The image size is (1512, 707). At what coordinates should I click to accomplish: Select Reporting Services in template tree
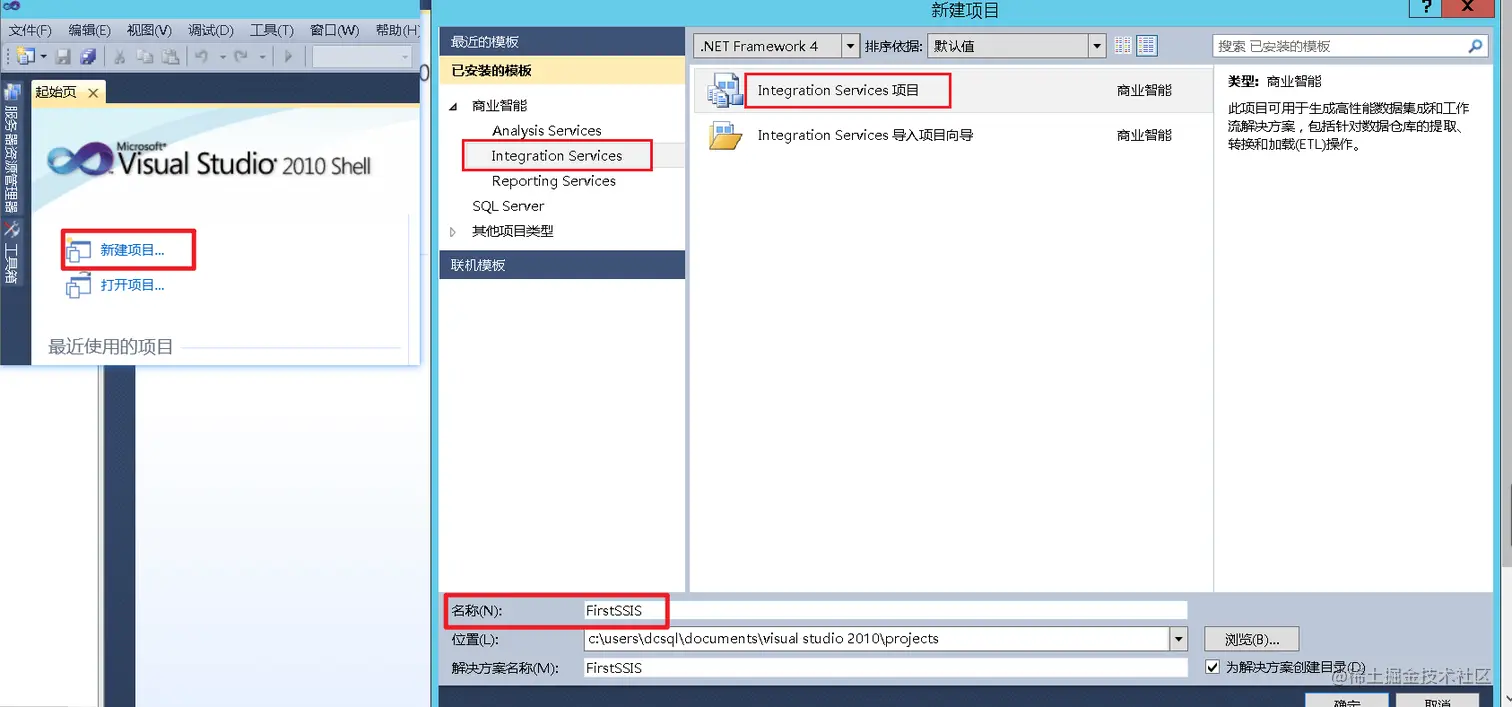553,181
